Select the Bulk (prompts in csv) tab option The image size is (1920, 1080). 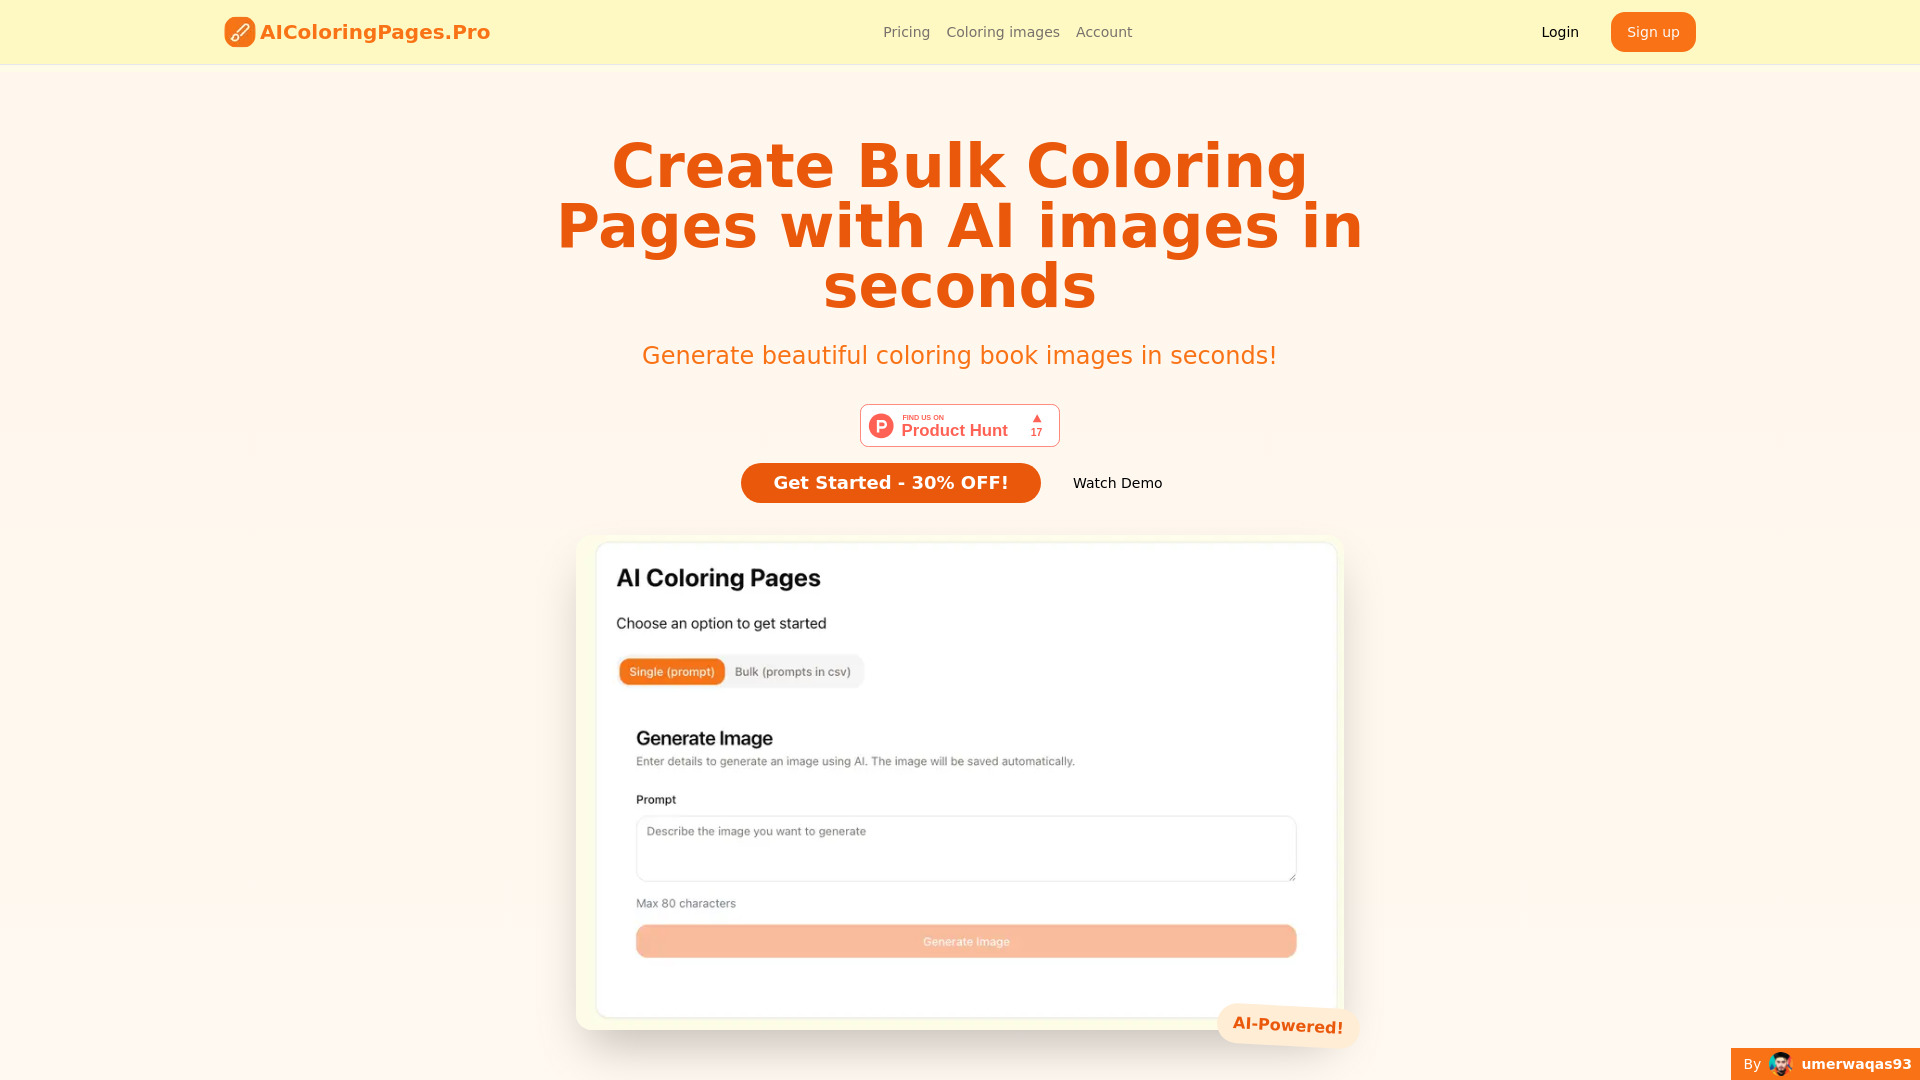(793, 671)
